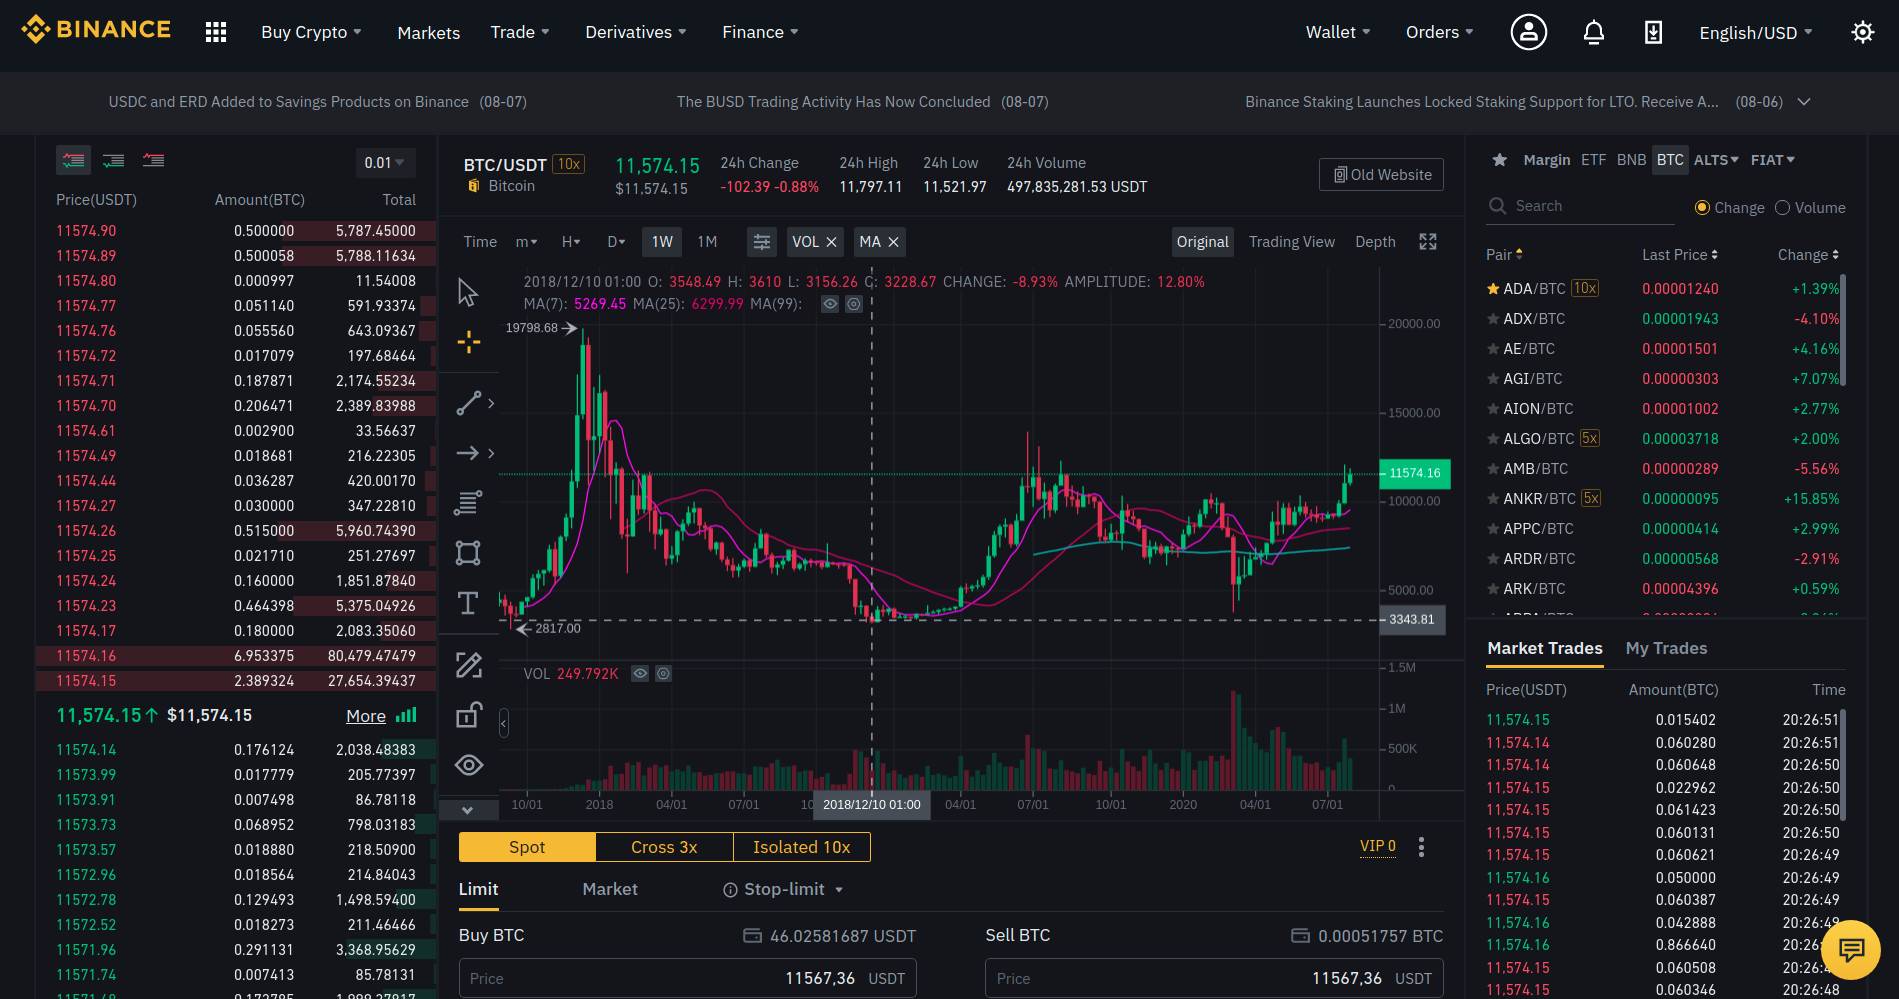Remove the MA indicator tag

tap(893, 242)
